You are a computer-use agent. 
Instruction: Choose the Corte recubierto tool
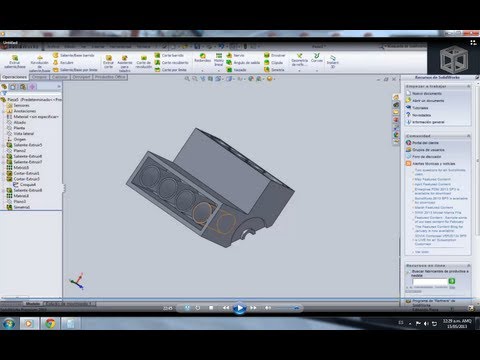[x=171, y=62]
